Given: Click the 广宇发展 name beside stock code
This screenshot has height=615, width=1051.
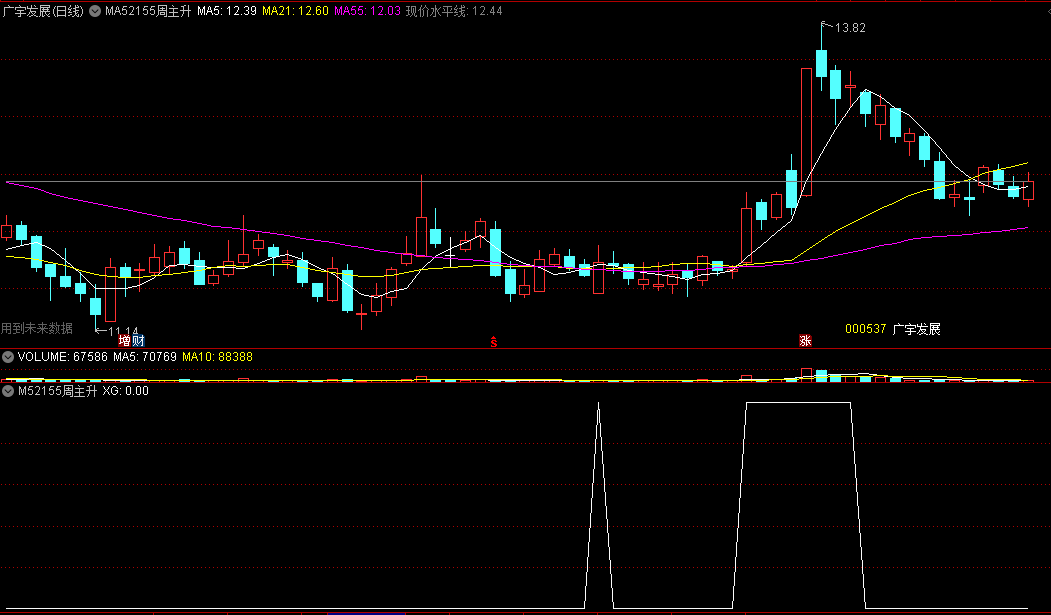Looking at the screenshot, I should coord(916,329).
